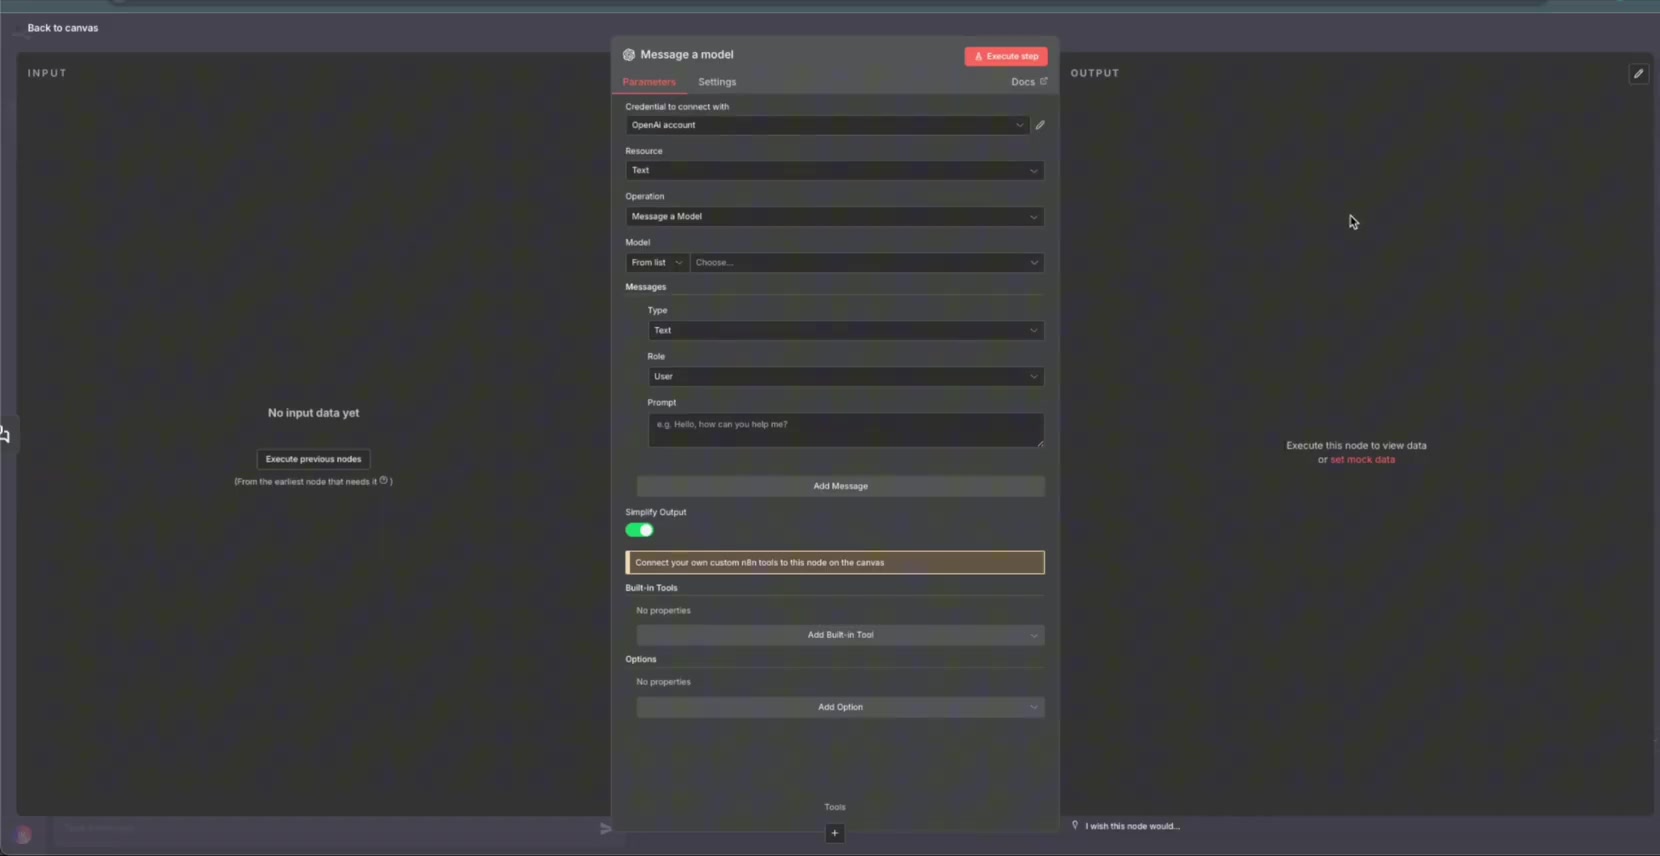1660x856 pixels.
Task: Click the Add Message button
Action: 840,486
